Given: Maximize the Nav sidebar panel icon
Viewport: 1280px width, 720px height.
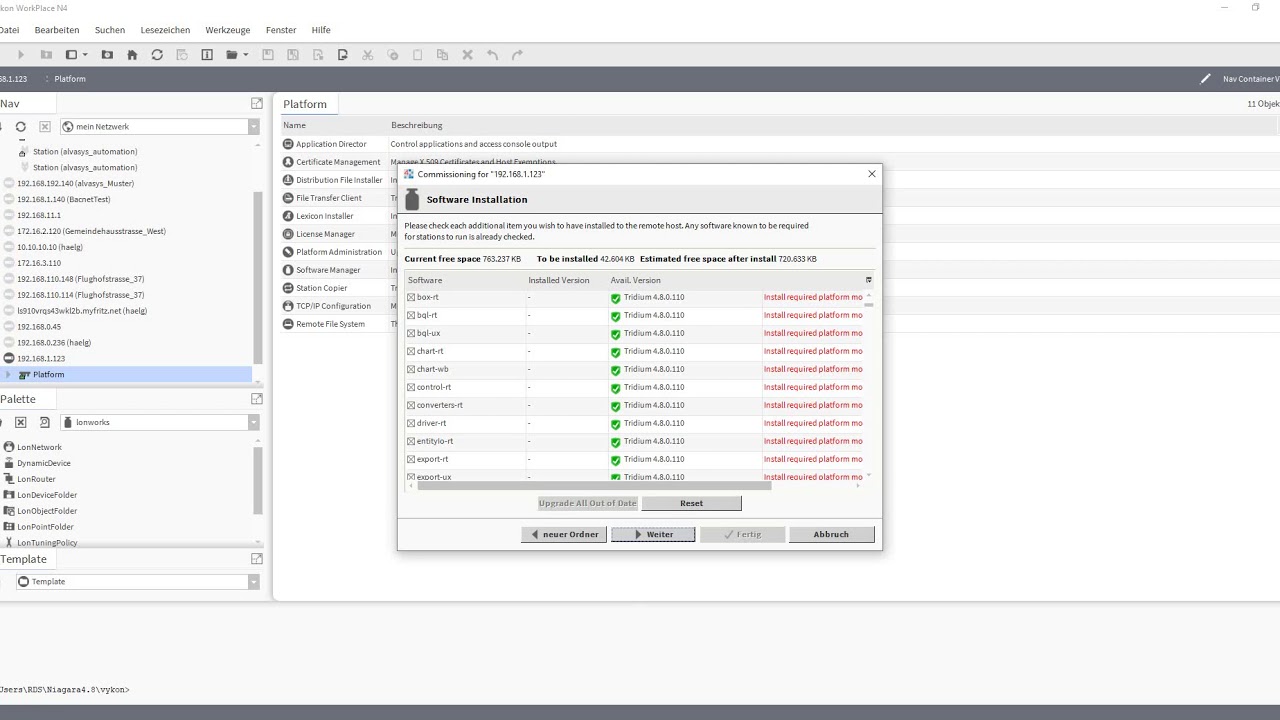Looking at the screenshot, I should (x=257, y=104).
